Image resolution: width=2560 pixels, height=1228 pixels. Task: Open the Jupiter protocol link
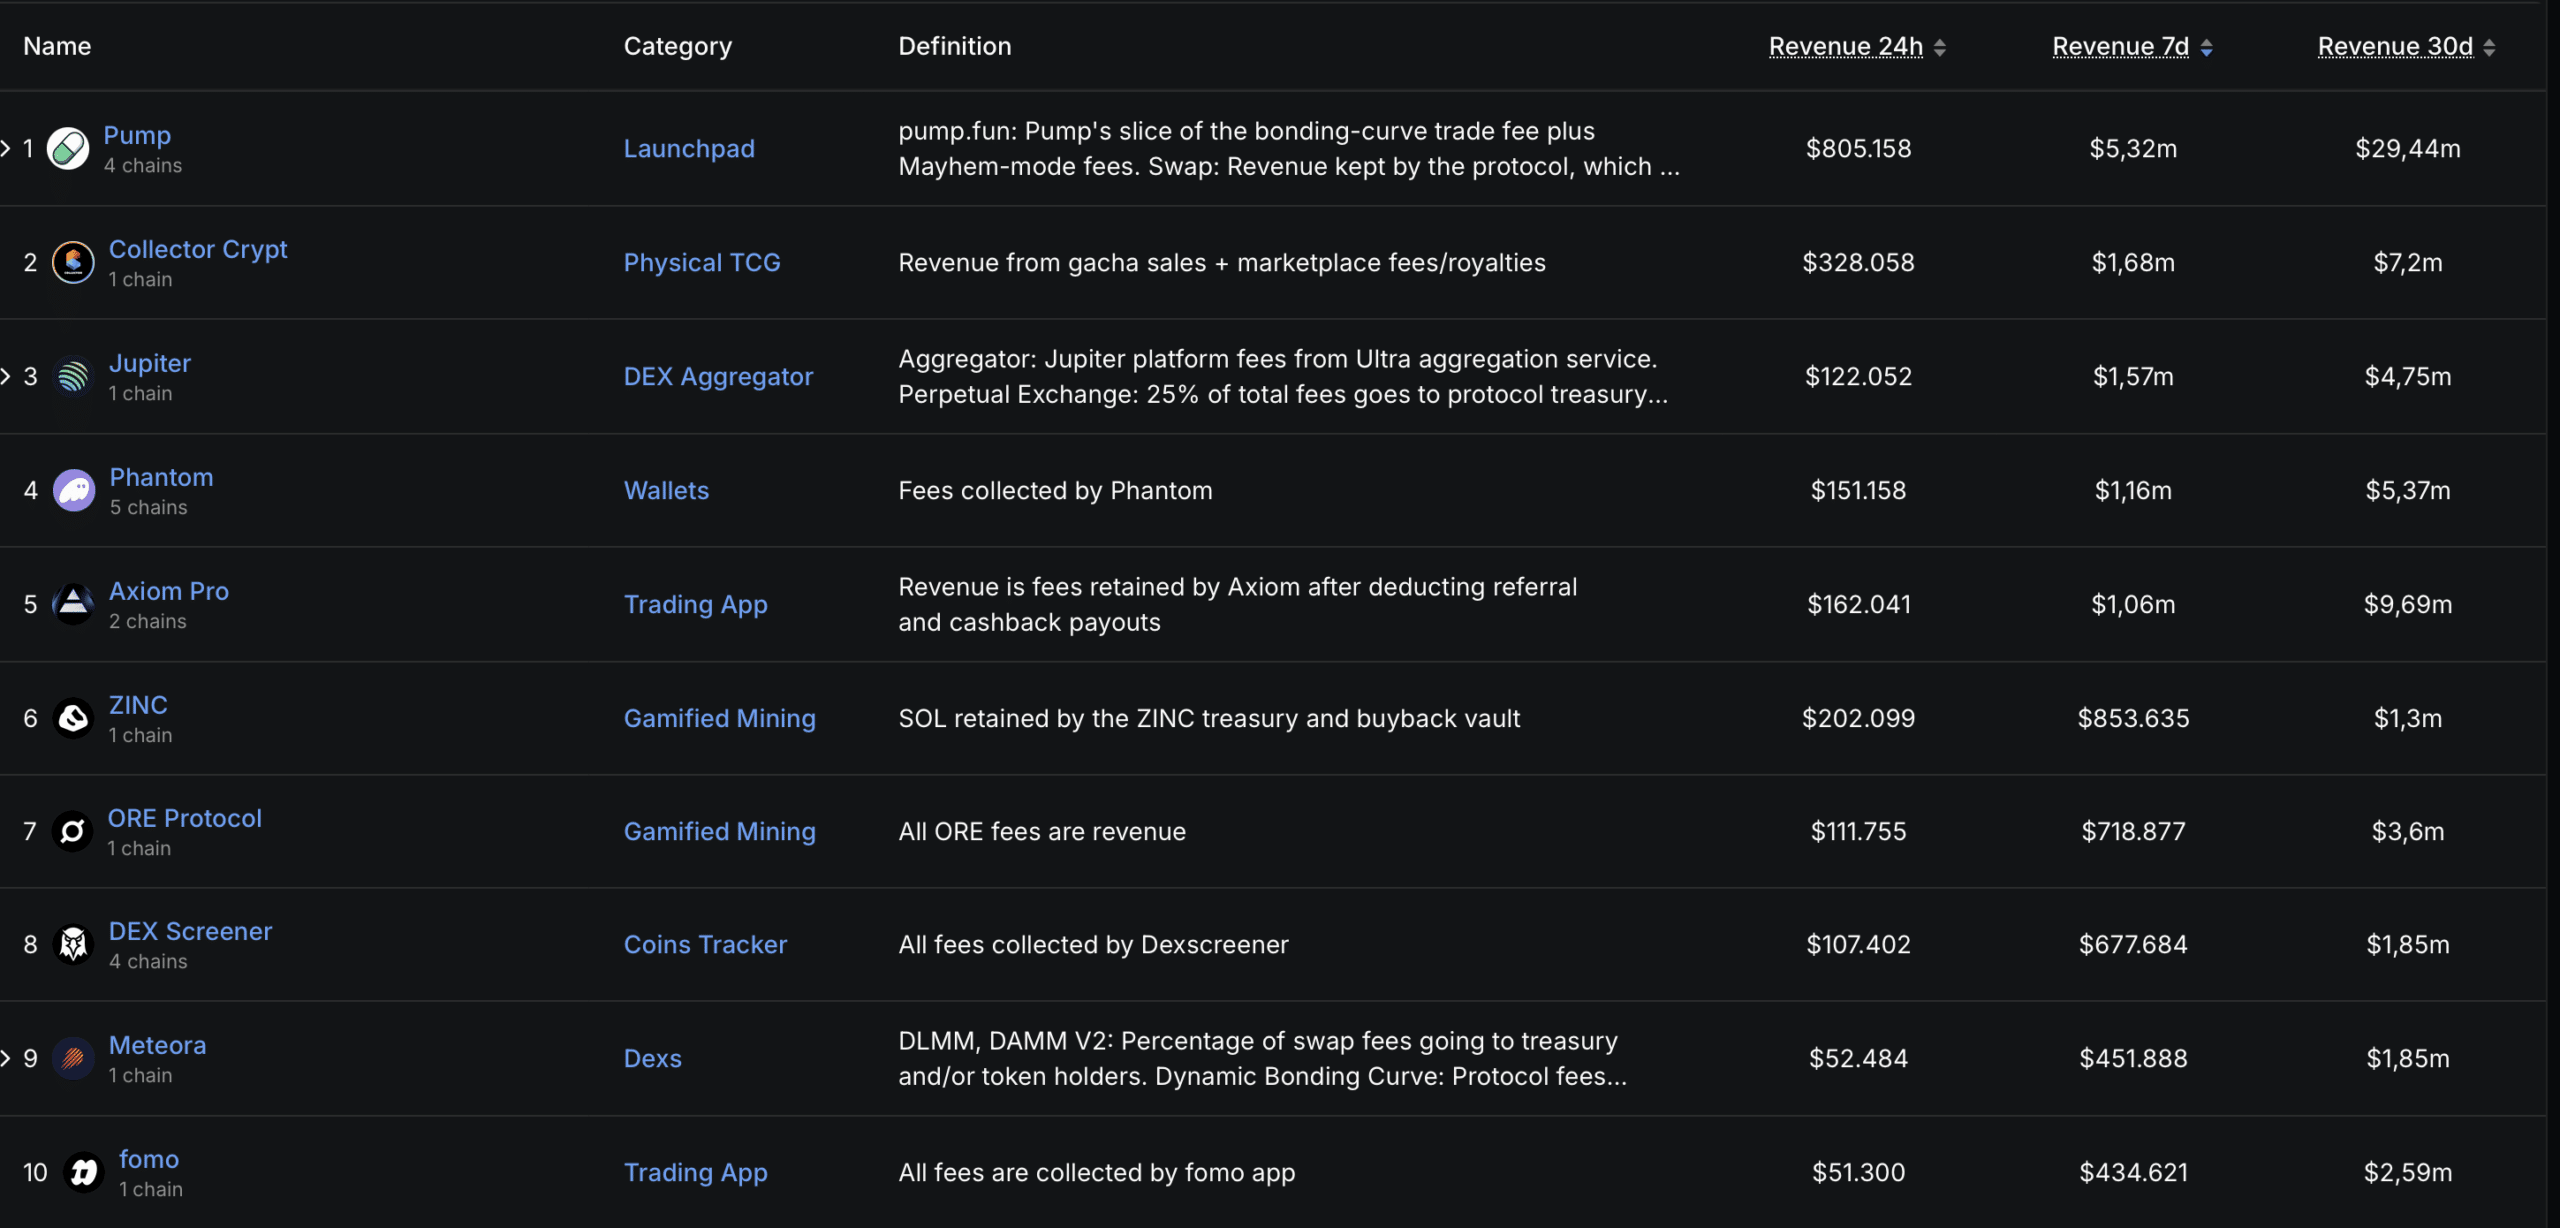point(150,363)
